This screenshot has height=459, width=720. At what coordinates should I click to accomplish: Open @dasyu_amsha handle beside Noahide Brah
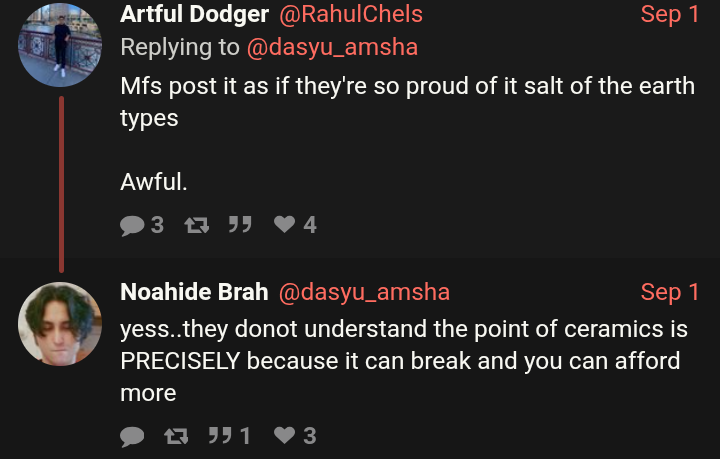(364, 292)
